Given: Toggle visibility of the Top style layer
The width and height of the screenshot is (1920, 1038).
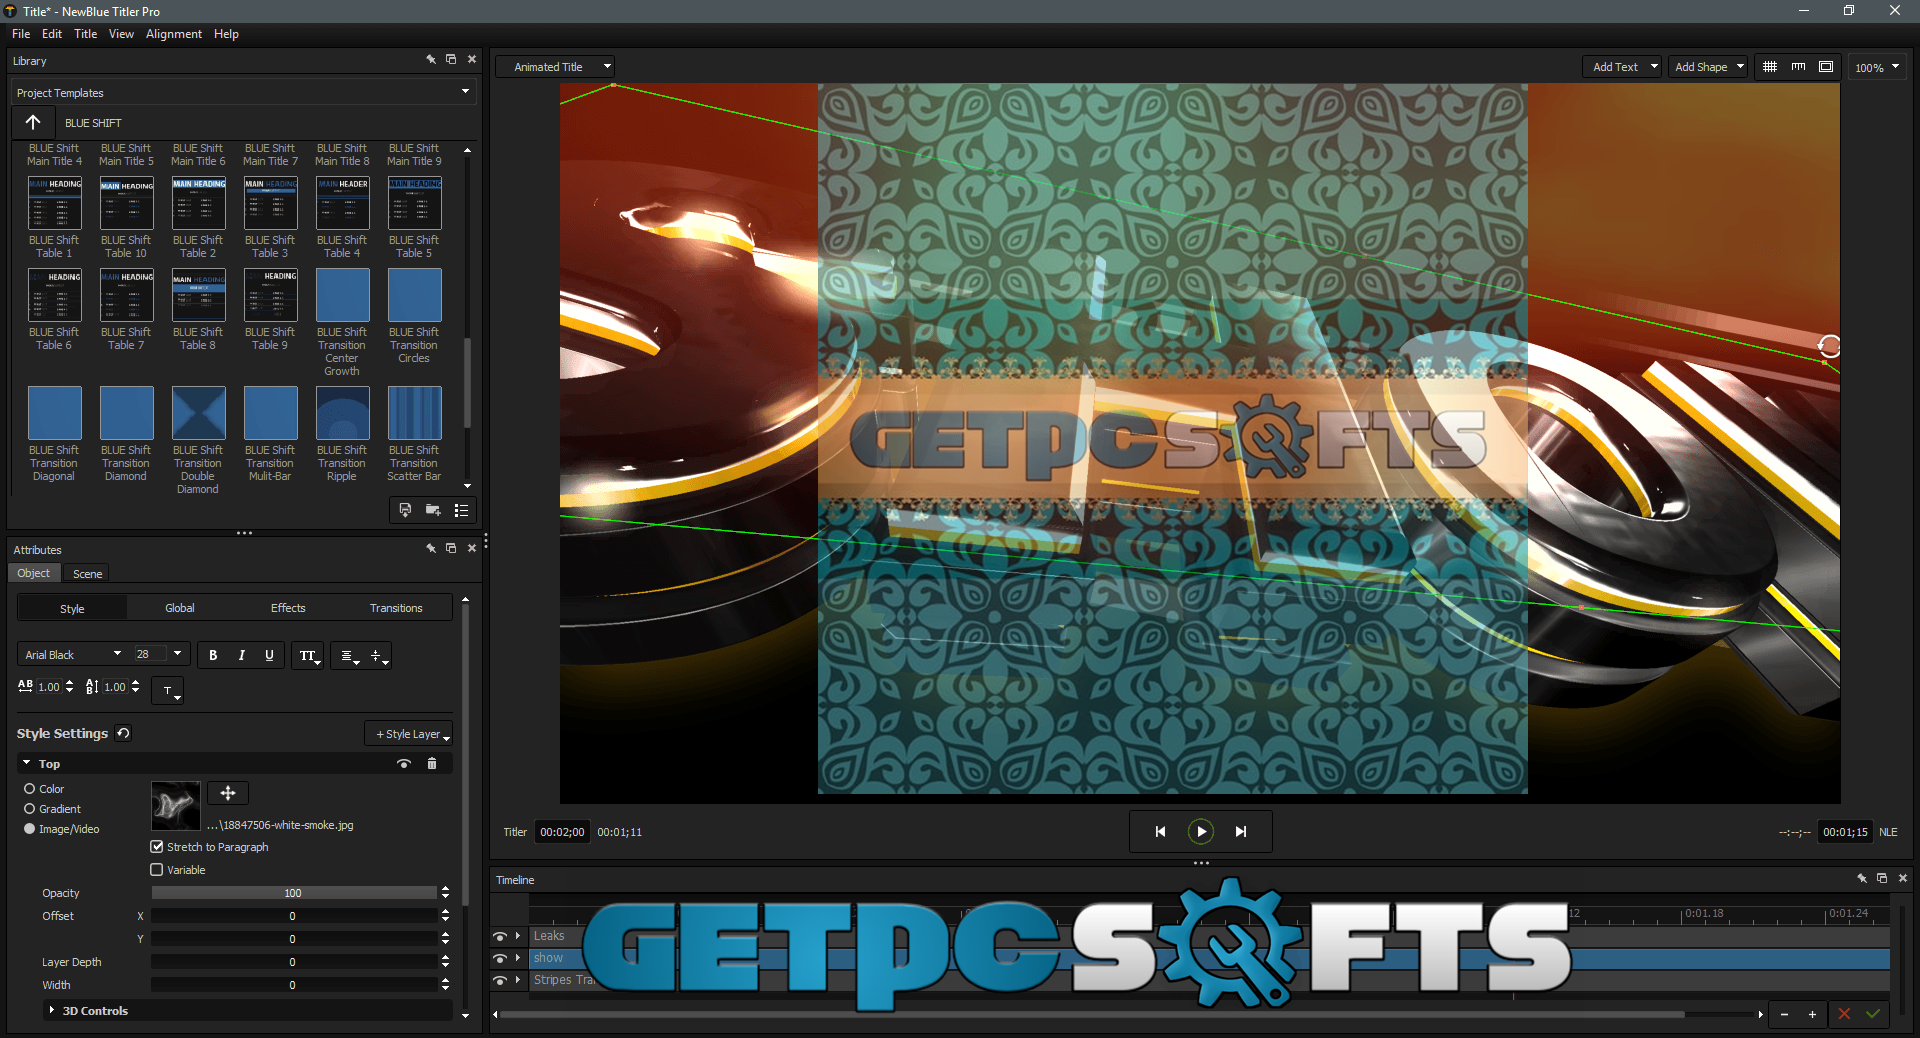Looking at the screenshot, I should (404, 763).
